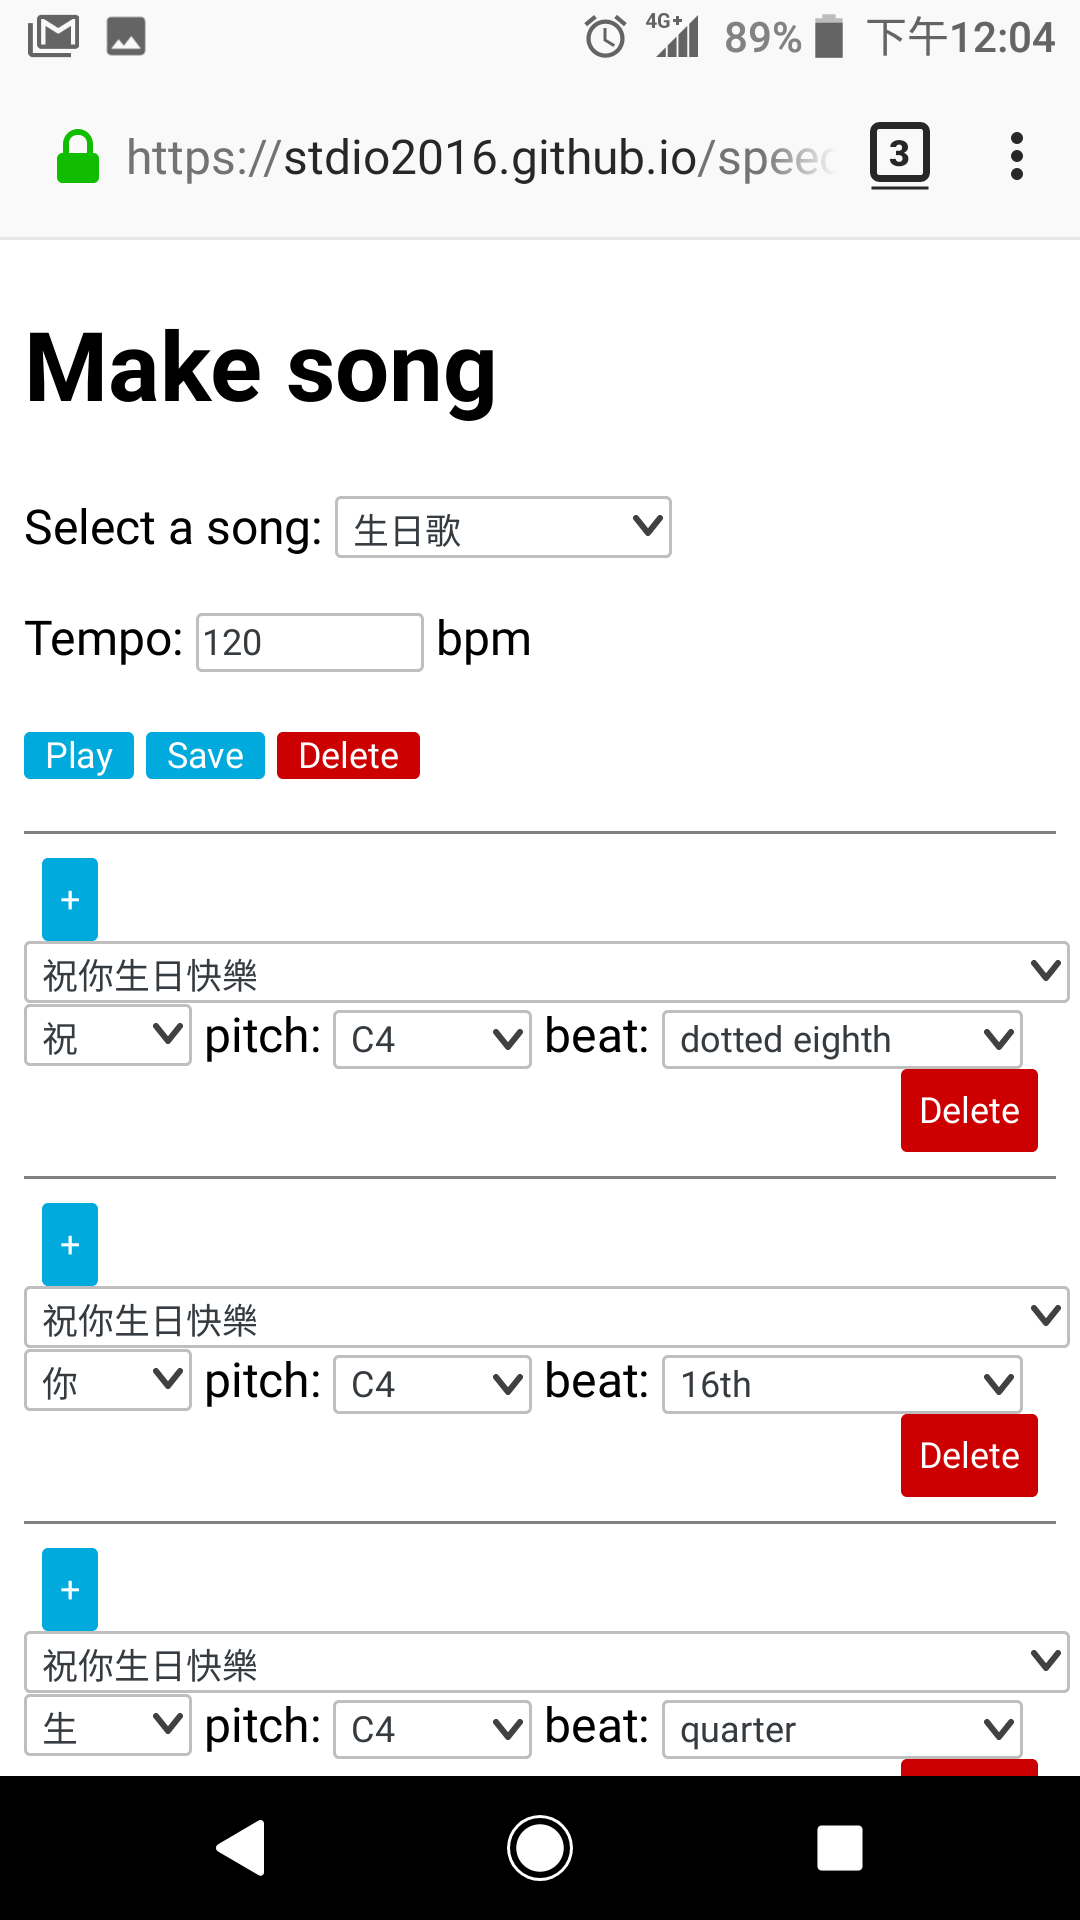
Task: Open the browser three-dot overflow menu
Action: [x=1017, y=156]
